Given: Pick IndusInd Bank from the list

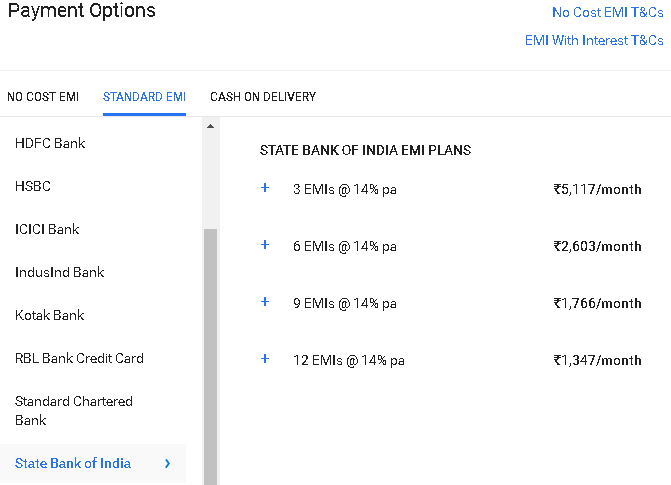Looking at the screenshot, I should (x=60, y=272).
